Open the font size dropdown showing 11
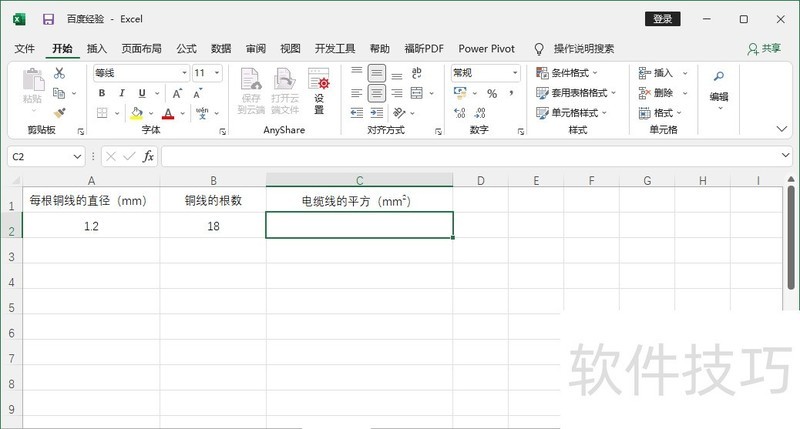The height and width of the screenshot is (429, 800). click(217, 73)
